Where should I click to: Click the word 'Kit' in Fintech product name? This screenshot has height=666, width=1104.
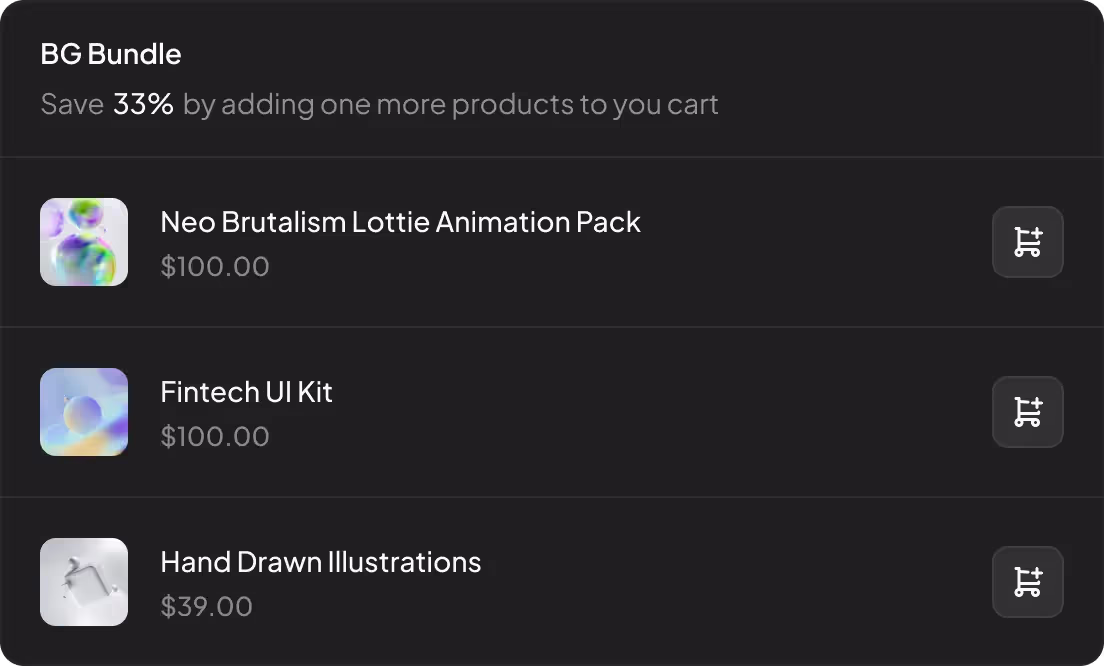coord(315,392)
